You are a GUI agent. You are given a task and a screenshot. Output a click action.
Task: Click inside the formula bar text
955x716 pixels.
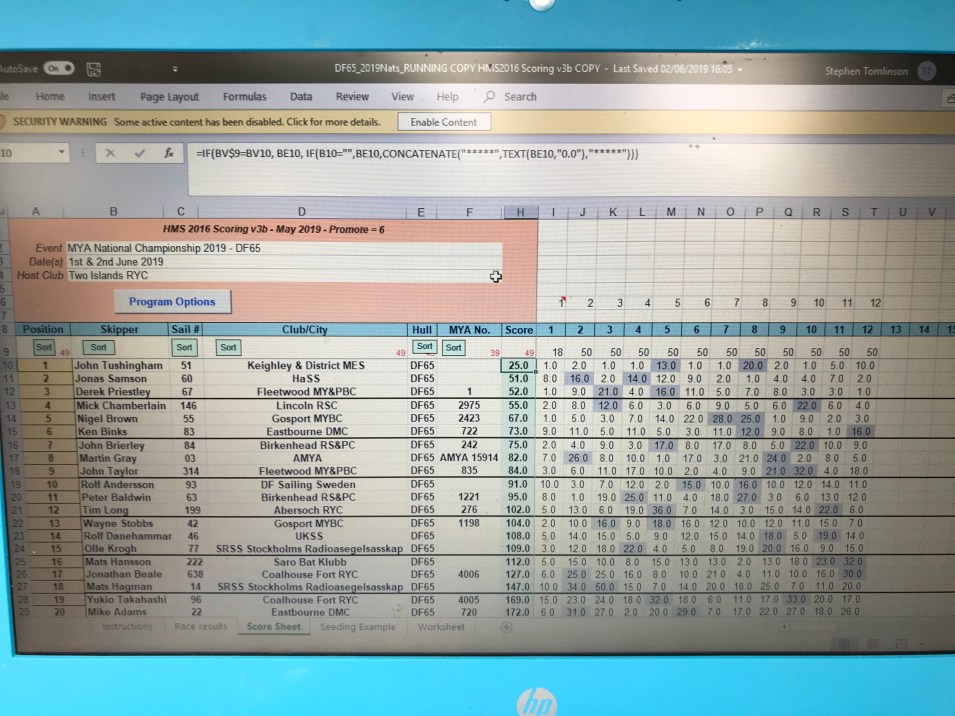[x=420, y=154]
